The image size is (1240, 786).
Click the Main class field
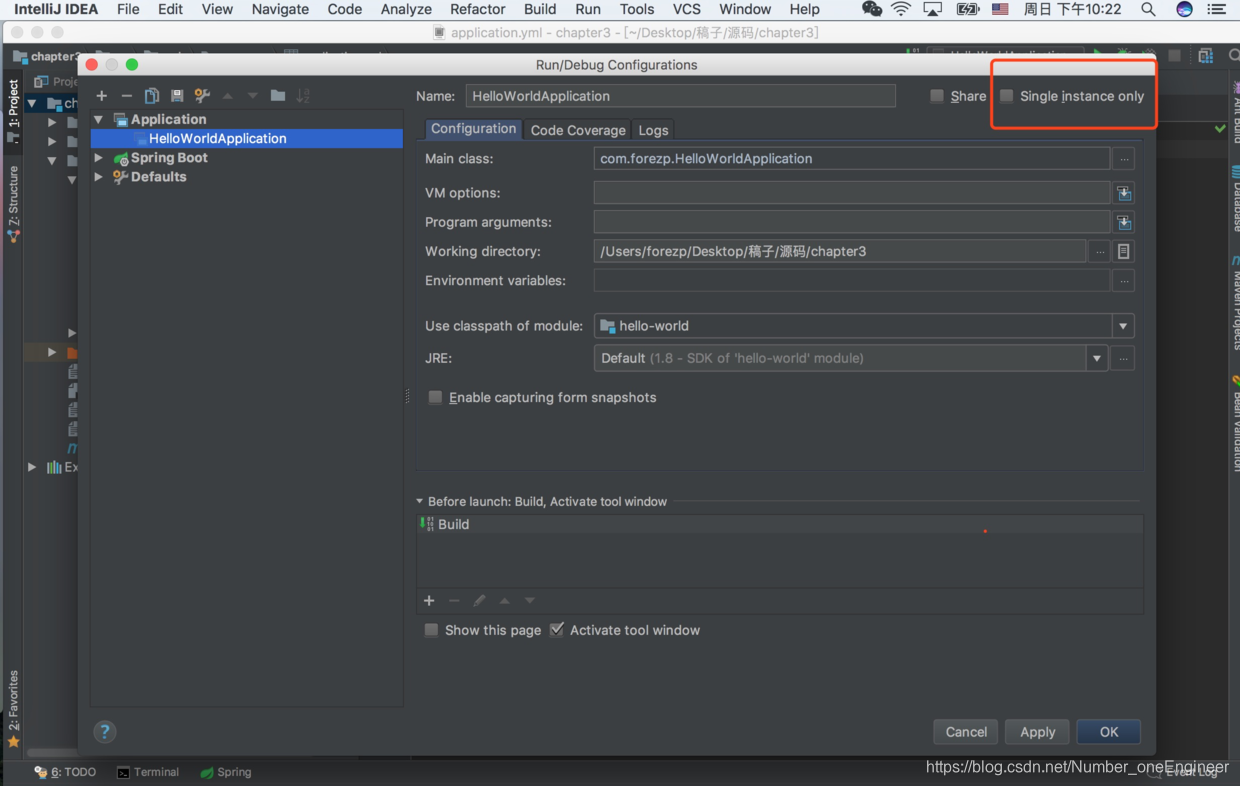click(852, 159)
